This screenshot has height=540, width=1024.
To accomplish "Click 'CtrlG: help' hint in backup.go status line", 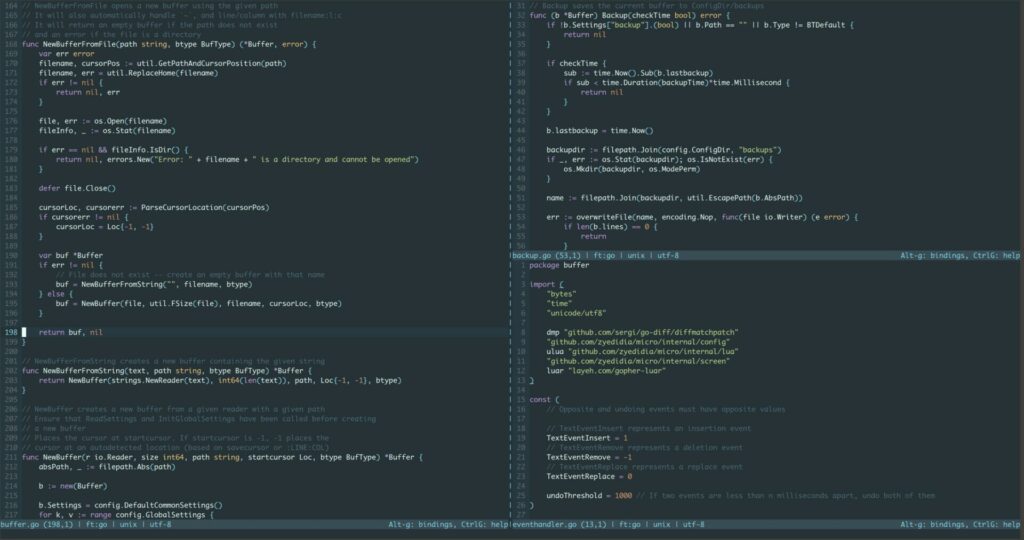I will [997, 256].
